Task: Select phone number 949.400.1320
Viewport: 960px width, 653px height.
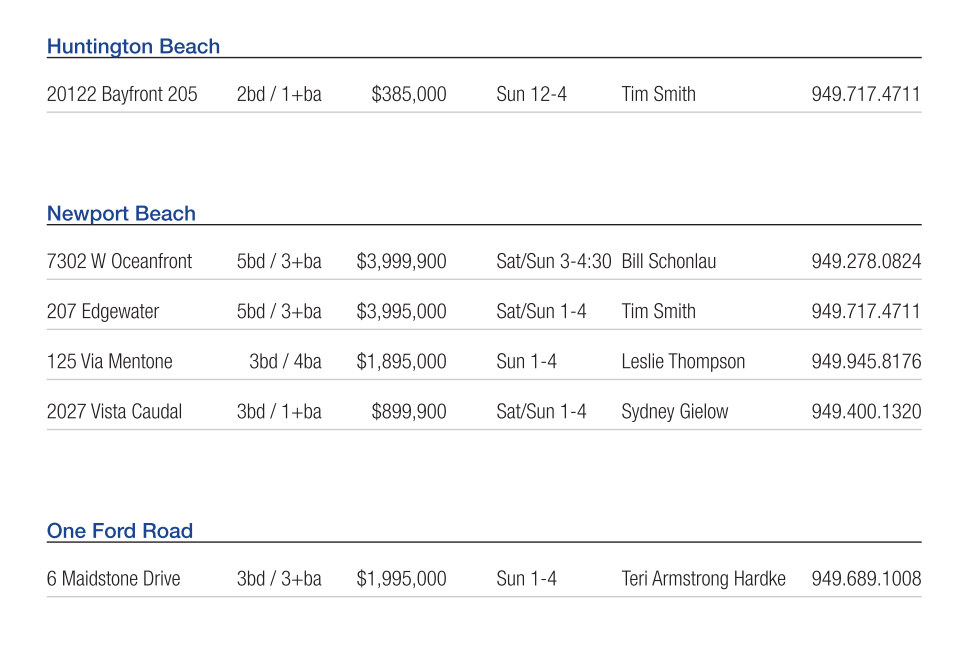Action: (x=866, y=411)
